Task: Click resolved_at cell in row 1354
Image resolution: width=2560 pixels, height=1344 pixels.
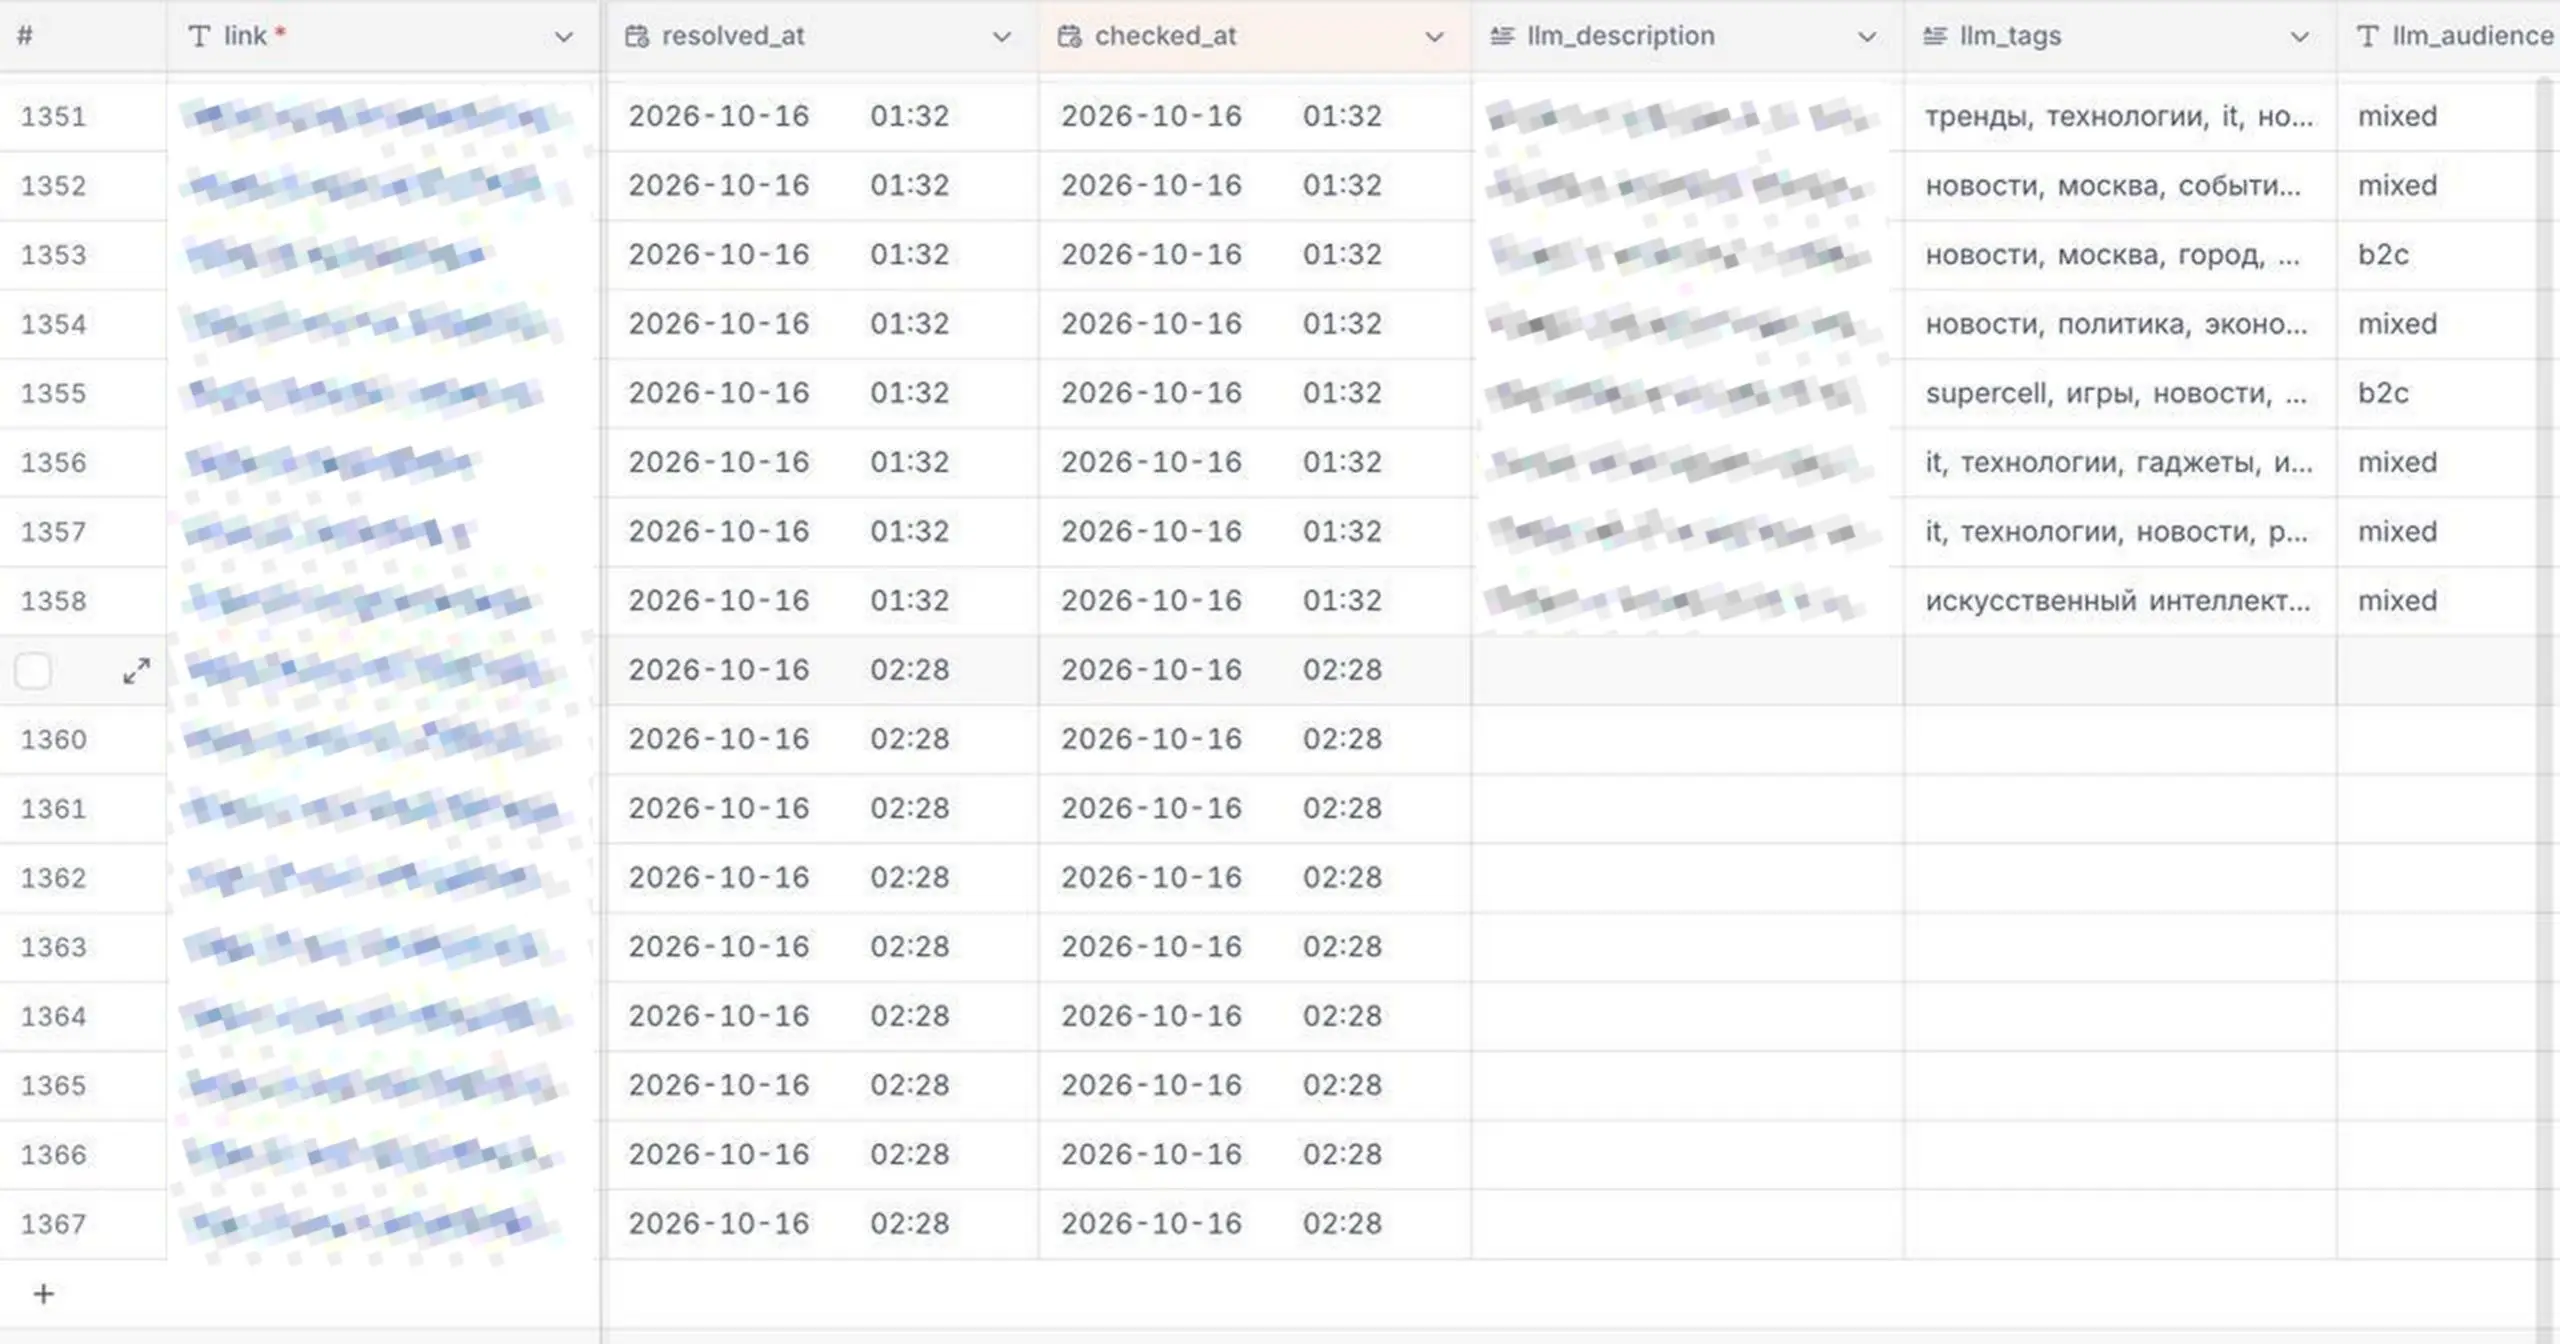Action: point(822,324)
